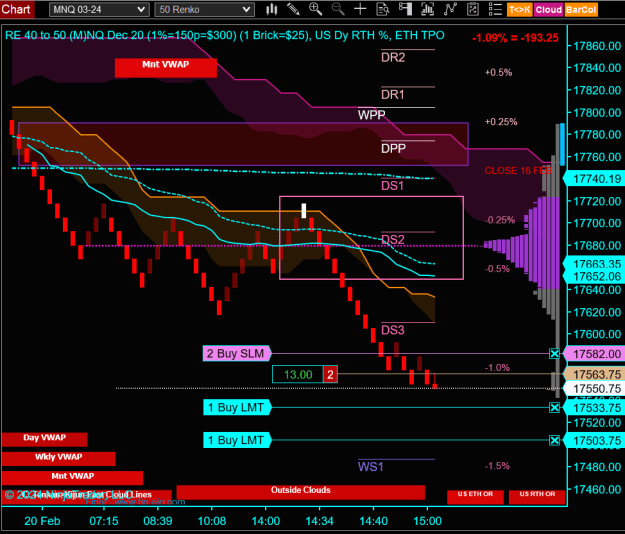625x534 pixels.
Task: Click the DR2 pivot label
Action: pos(393,57)
